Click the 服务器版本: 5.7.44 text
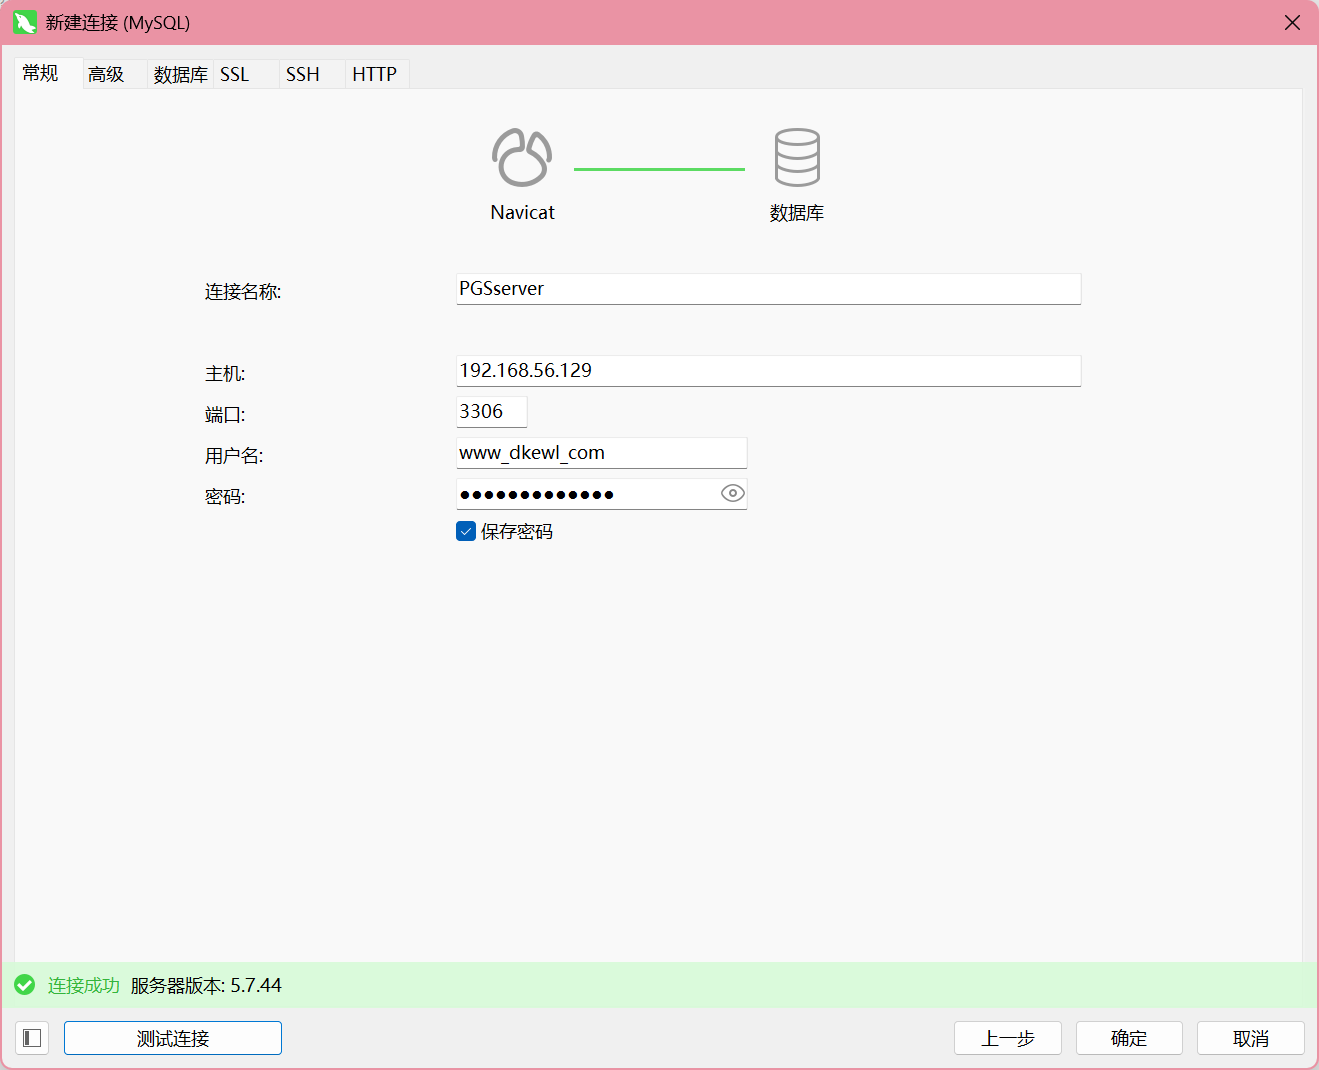1319x1070 pixels. click(206, 985)
